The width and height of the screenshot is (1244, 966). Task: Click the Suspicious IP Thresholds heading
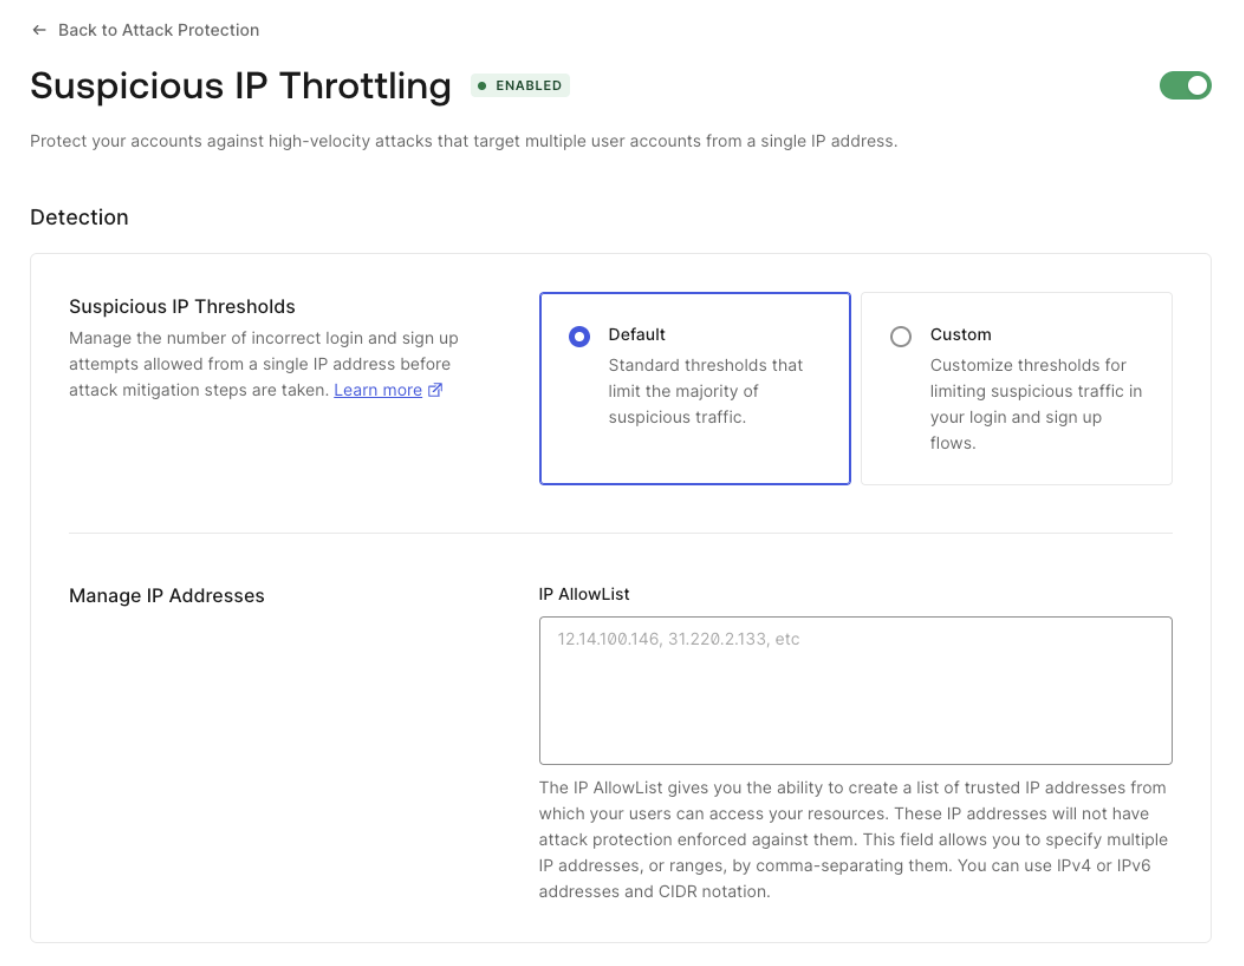pos(182,307)
